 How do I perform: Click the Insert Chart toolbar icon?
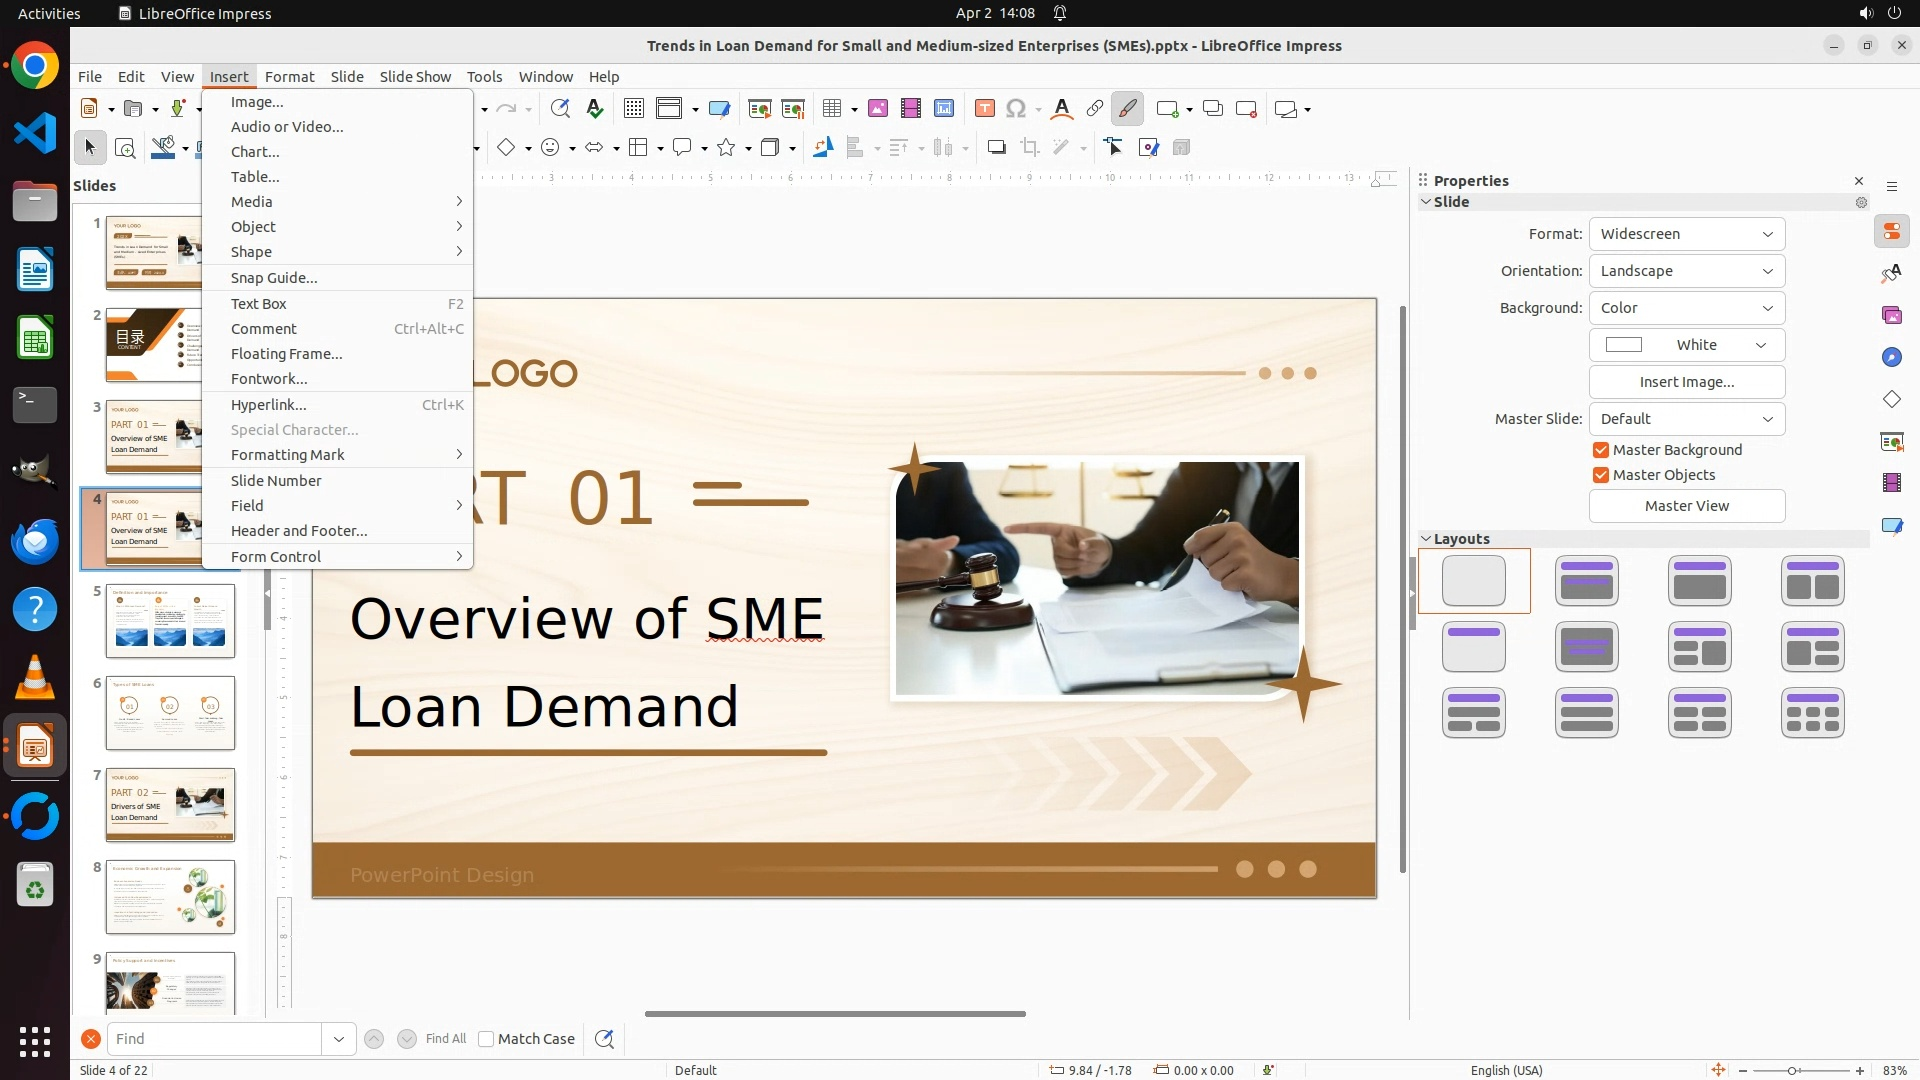(x=943, y=109)
